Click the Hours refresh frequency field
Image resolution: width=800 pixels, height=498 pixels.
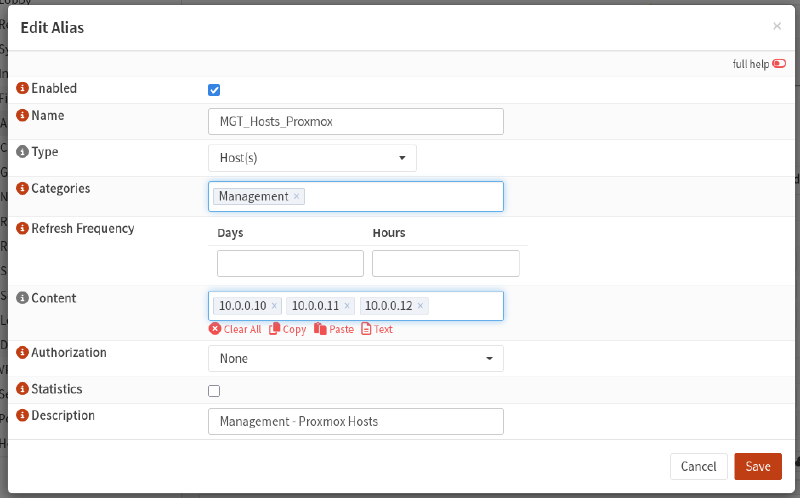[446, 263]
